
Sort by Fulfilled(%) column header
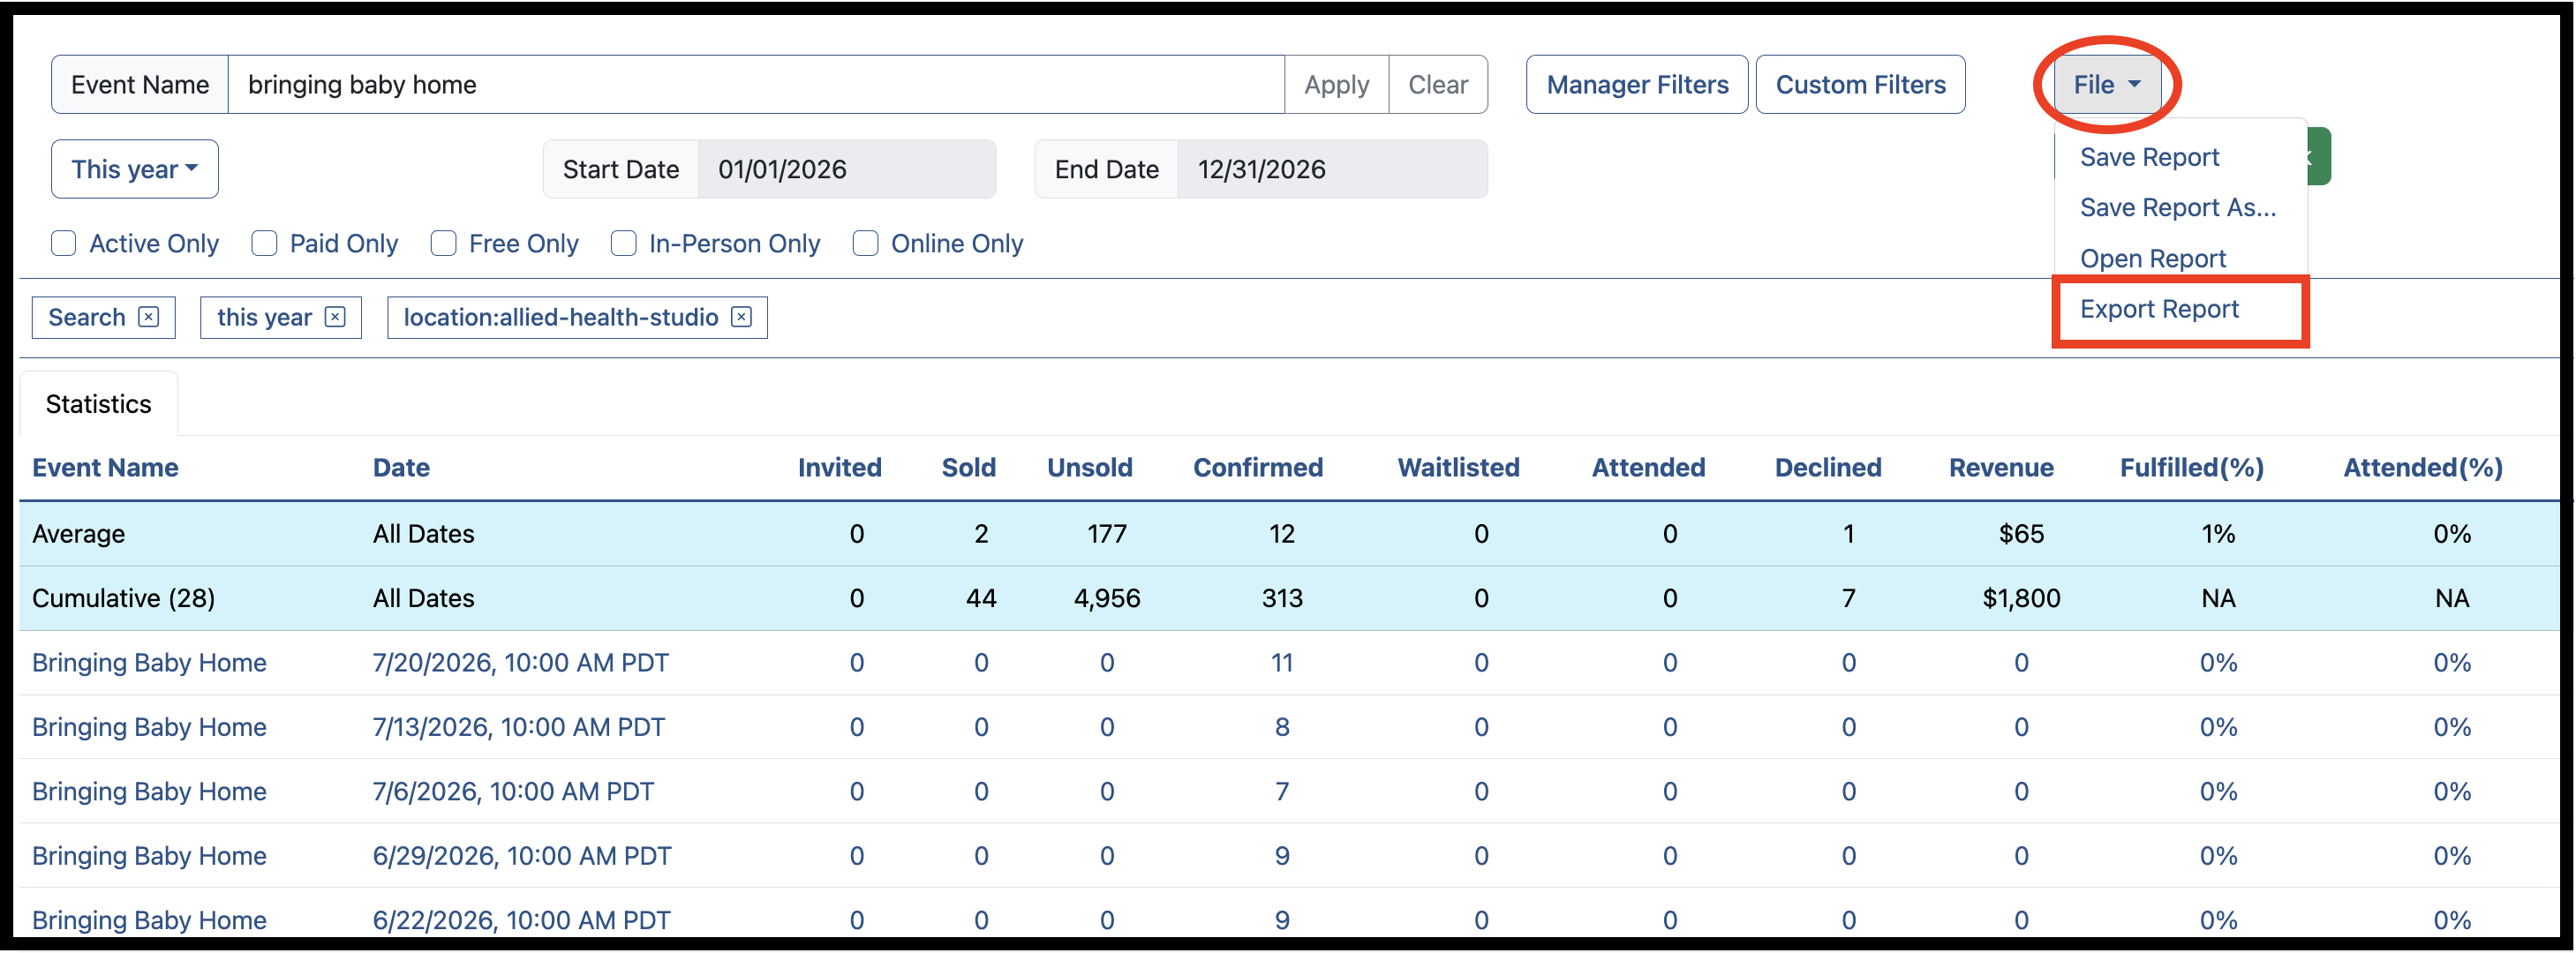pos(2191,467)
